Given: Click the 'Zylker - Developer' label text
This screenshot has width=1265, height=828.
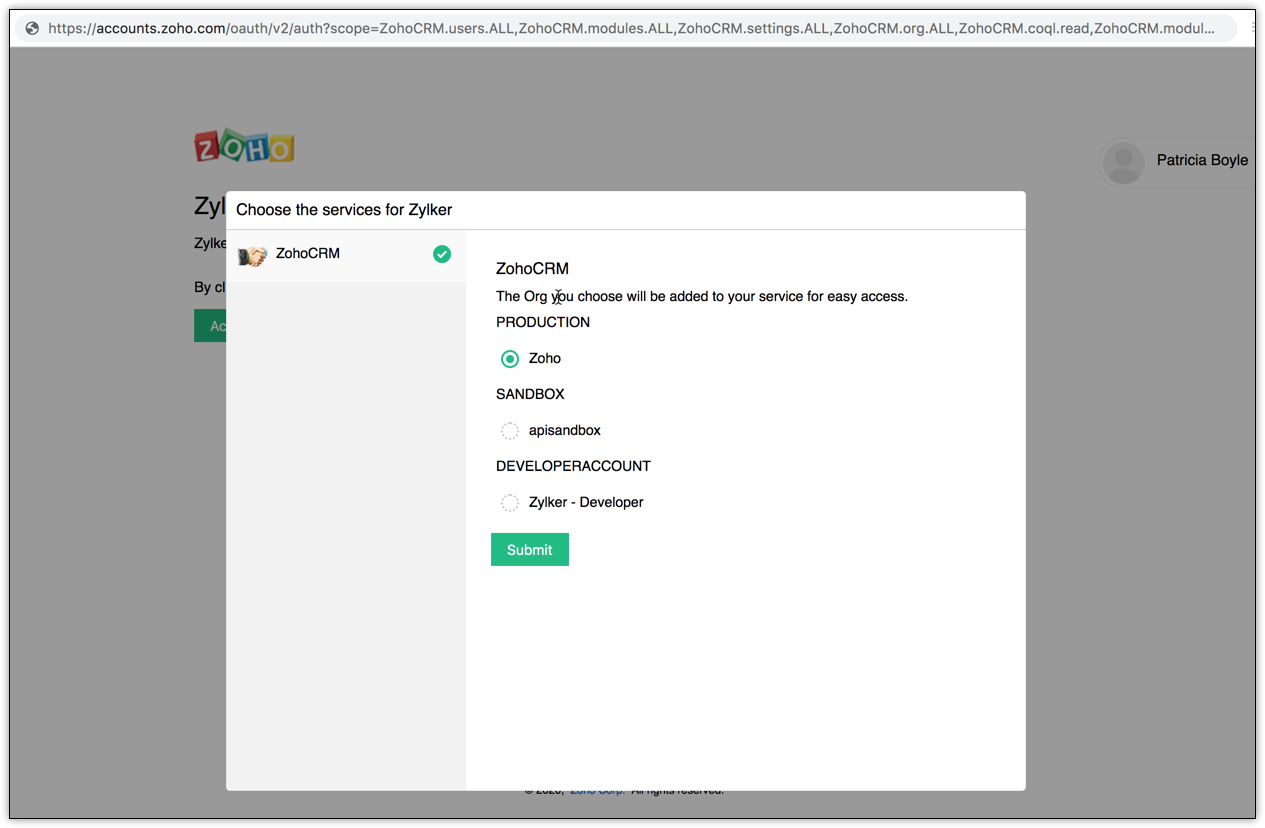Looking at the screenshot, I should coord(586,502).
